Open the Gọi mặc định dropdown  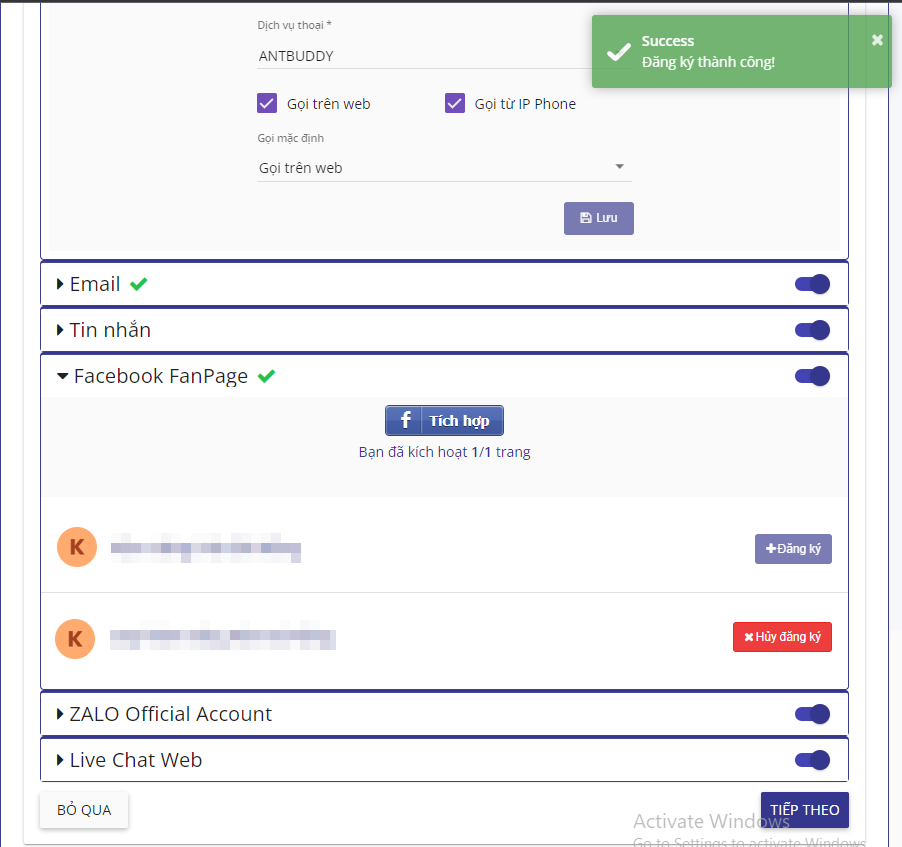(444, 168)
